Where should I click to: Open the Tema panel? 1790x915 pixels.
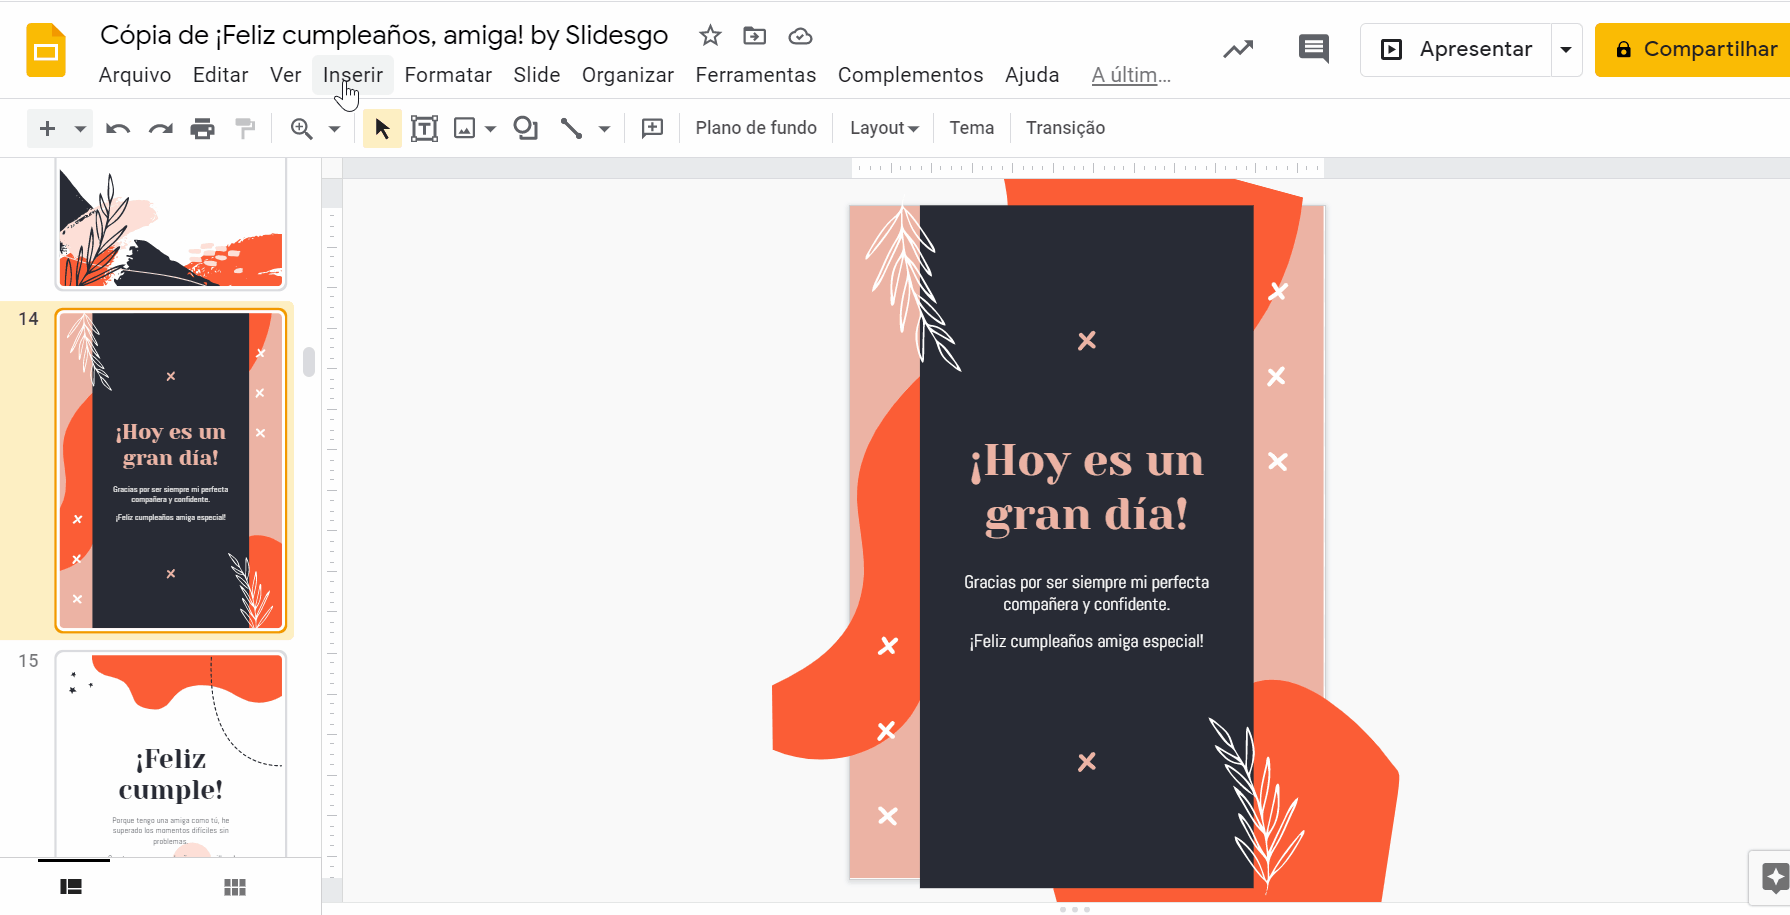[x=972, y=128]
